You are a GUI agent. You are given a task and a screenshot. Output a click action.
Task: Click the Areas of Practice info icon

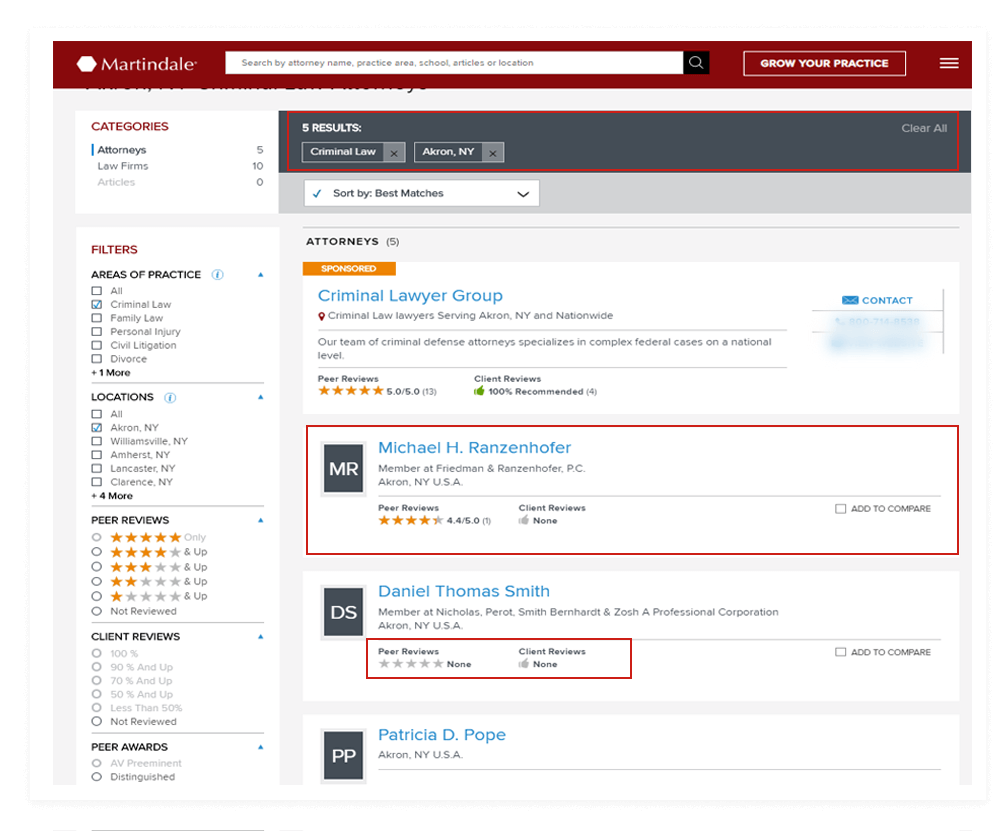coord(218,275)
